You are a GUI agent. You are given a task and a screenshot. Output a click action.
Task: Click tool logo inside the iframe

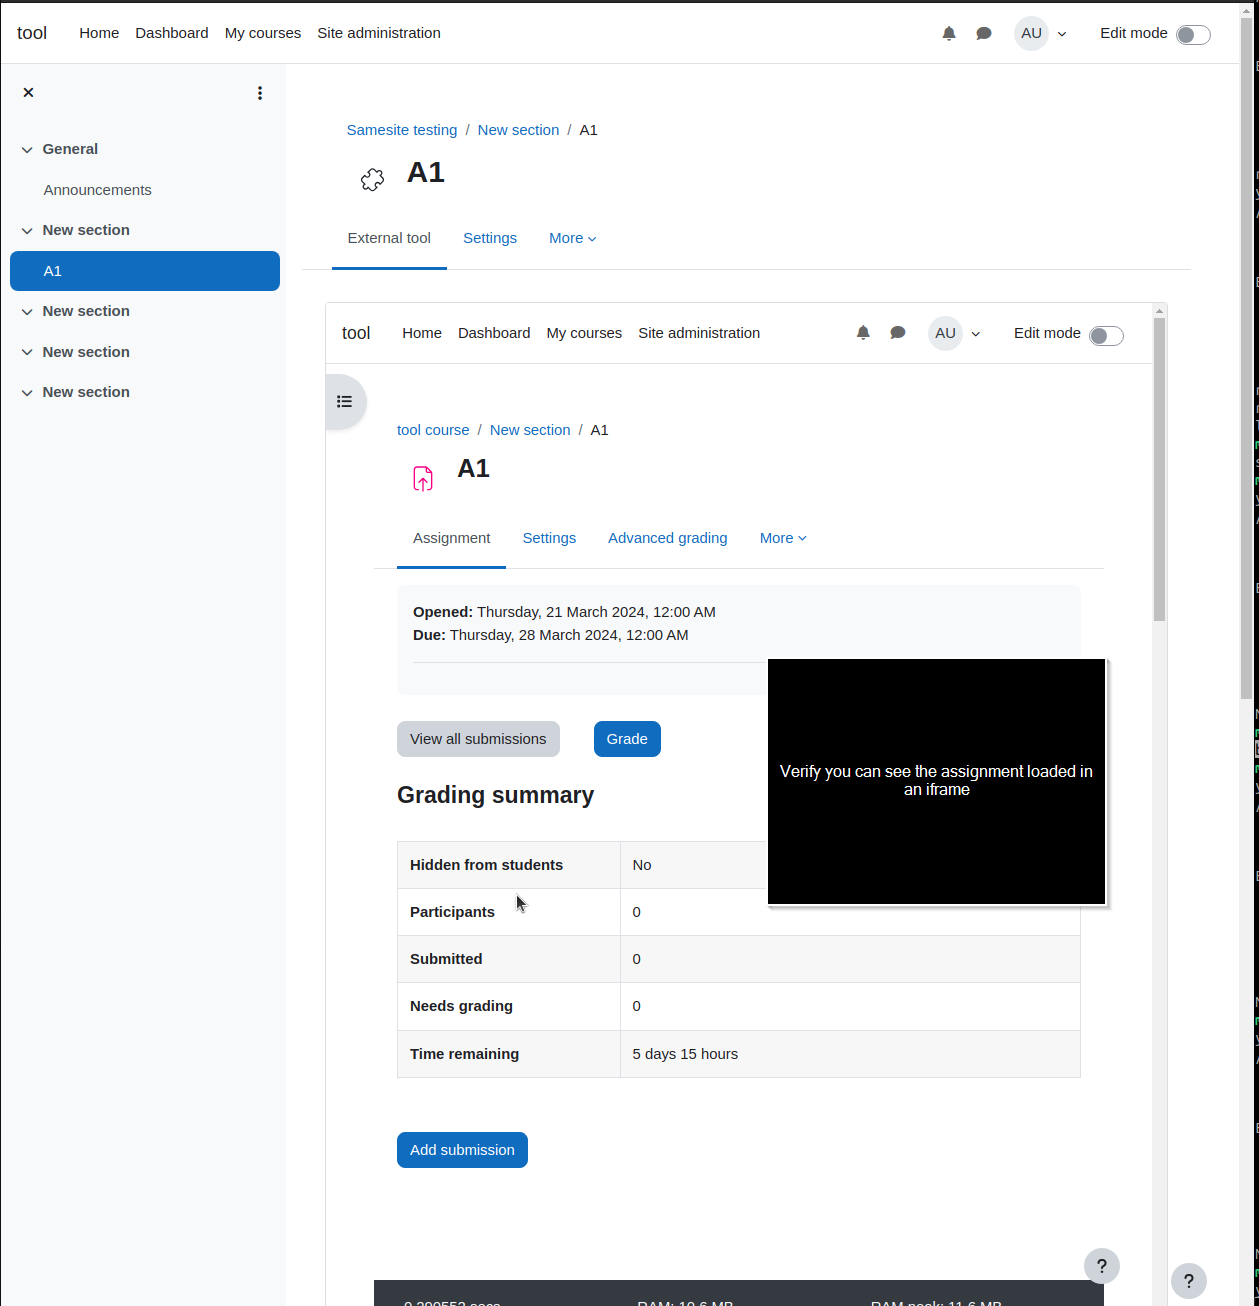356,333
